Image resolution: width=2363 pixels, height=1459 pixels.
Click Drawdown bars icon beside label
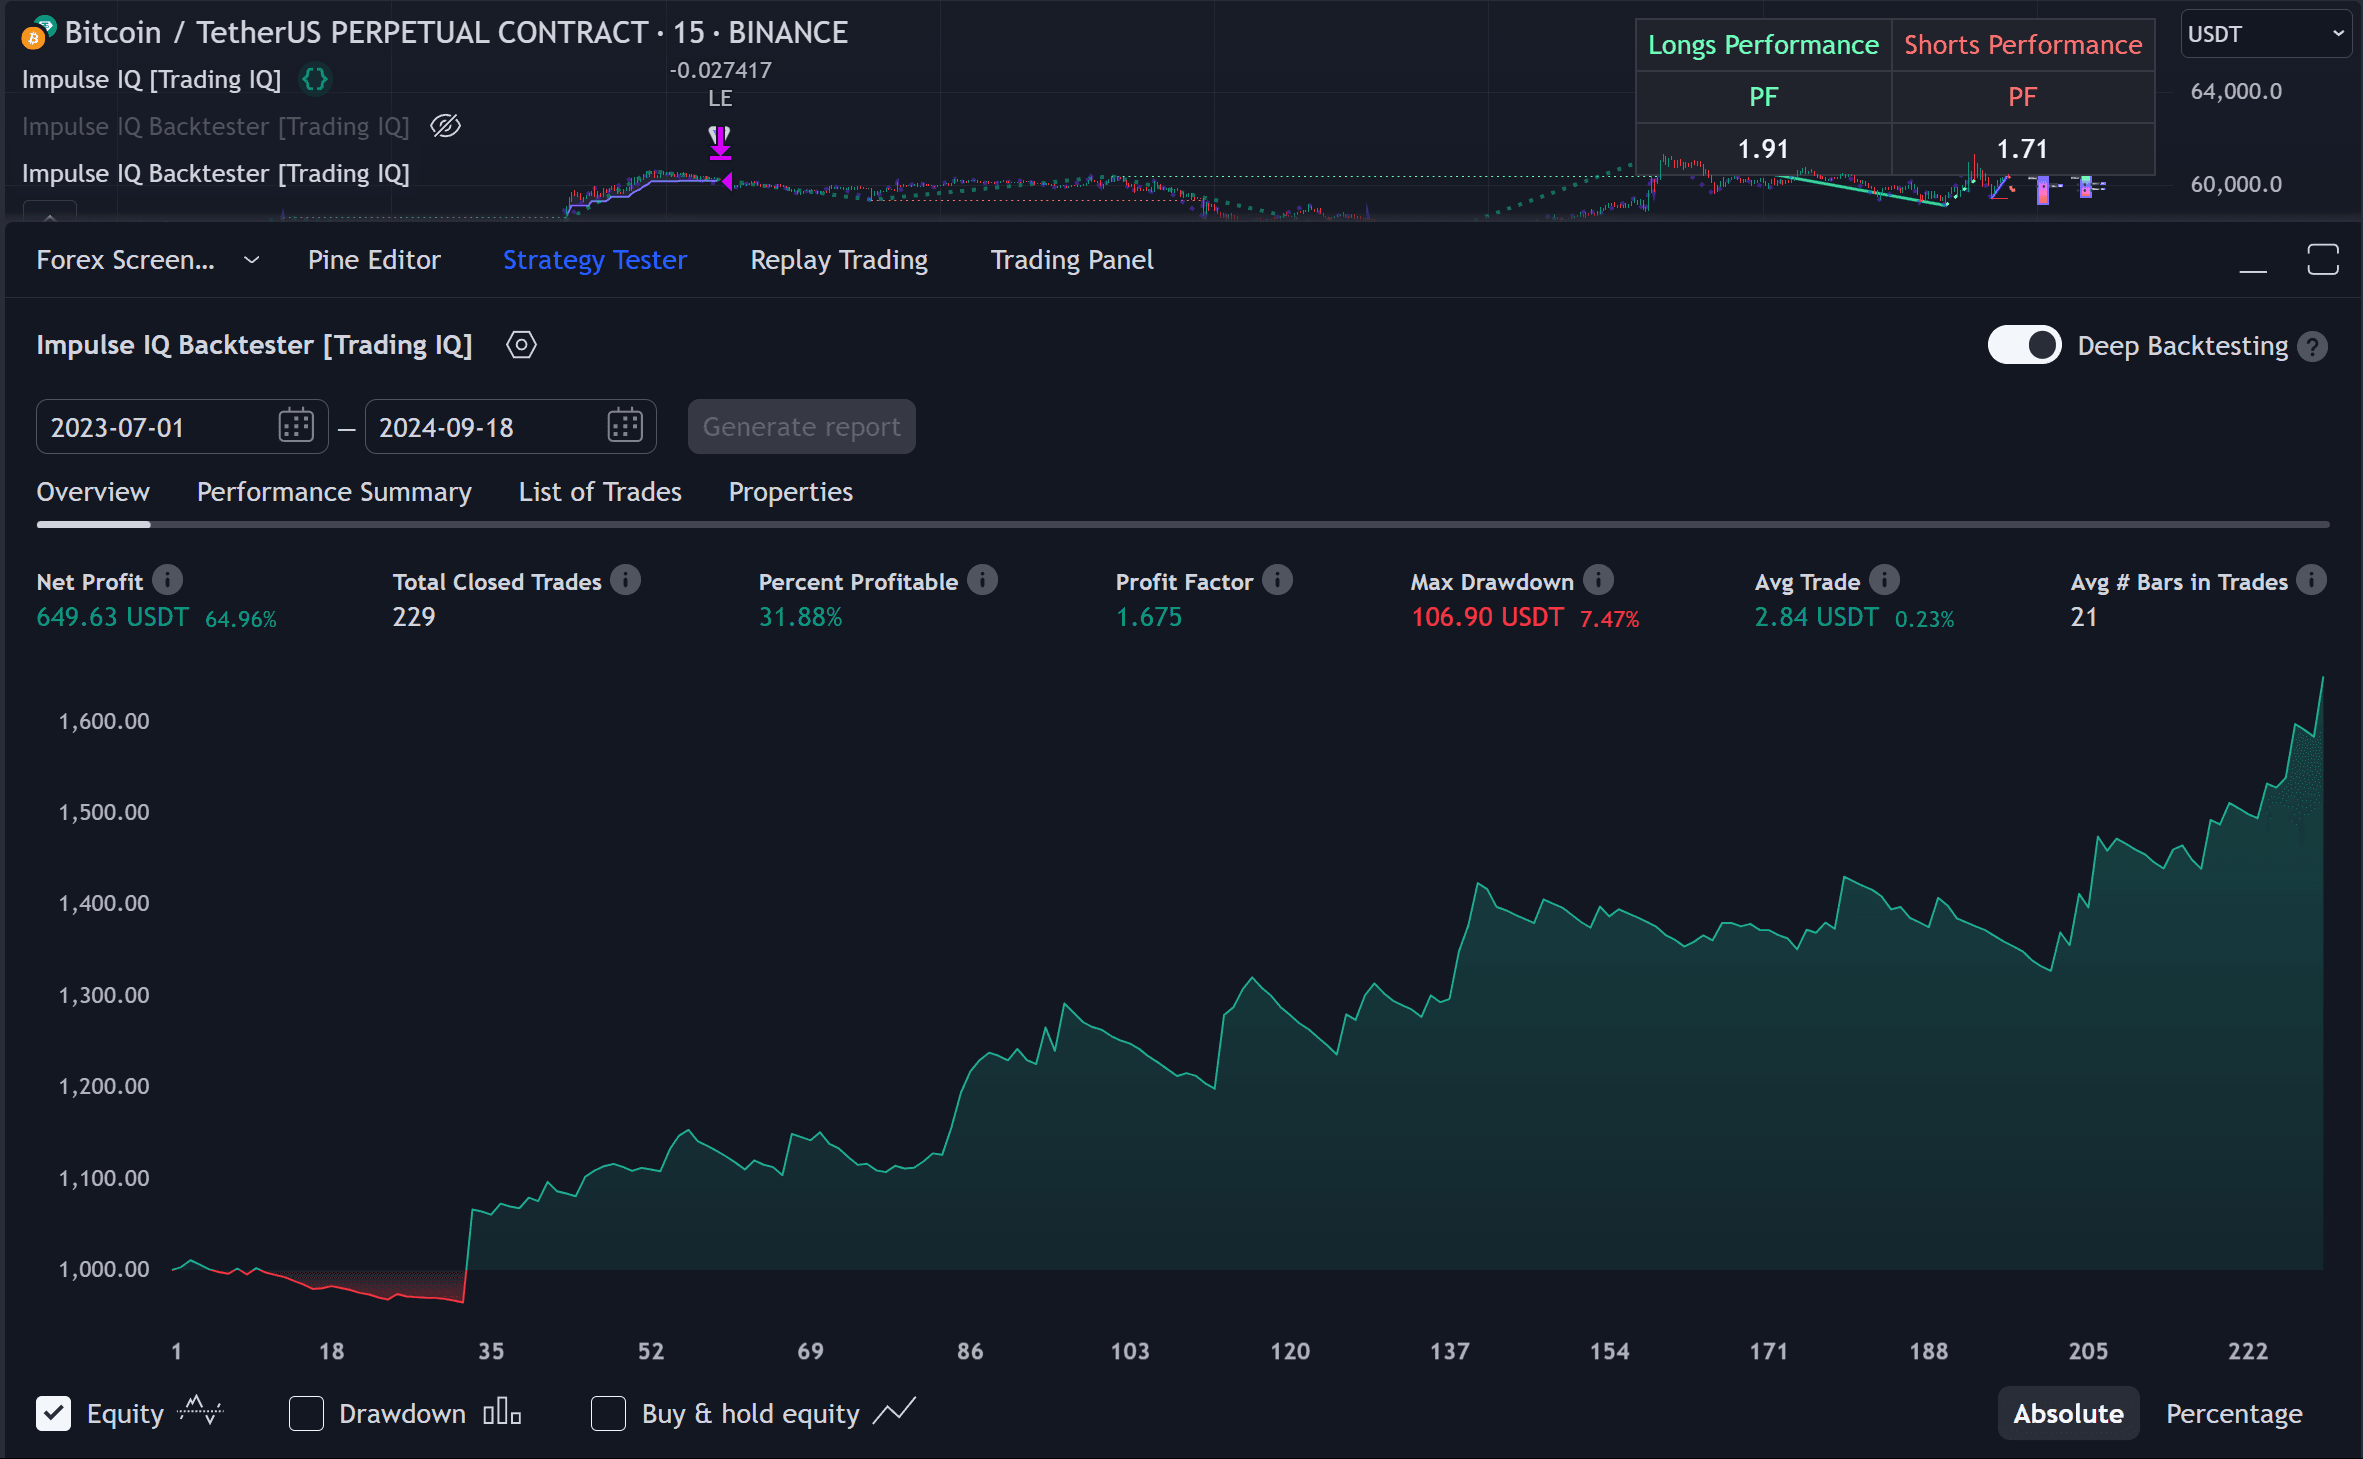tap(502, 1411)
